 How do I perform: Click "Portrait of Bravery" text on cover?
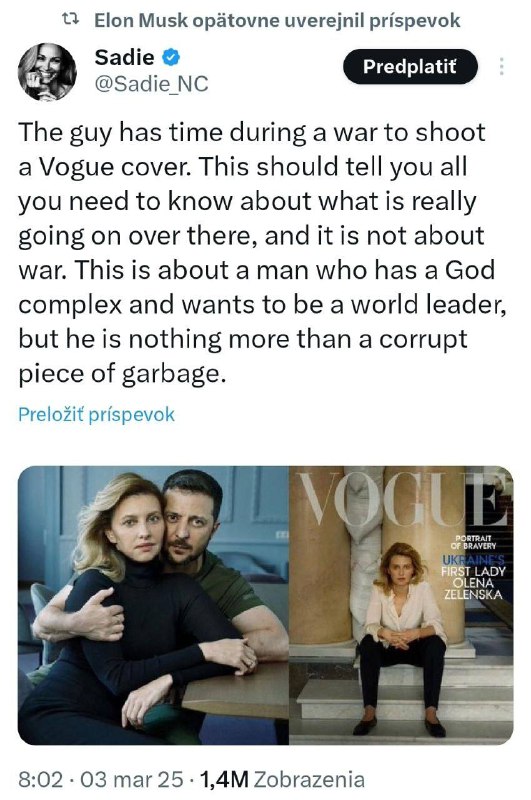tap(474, 542)
